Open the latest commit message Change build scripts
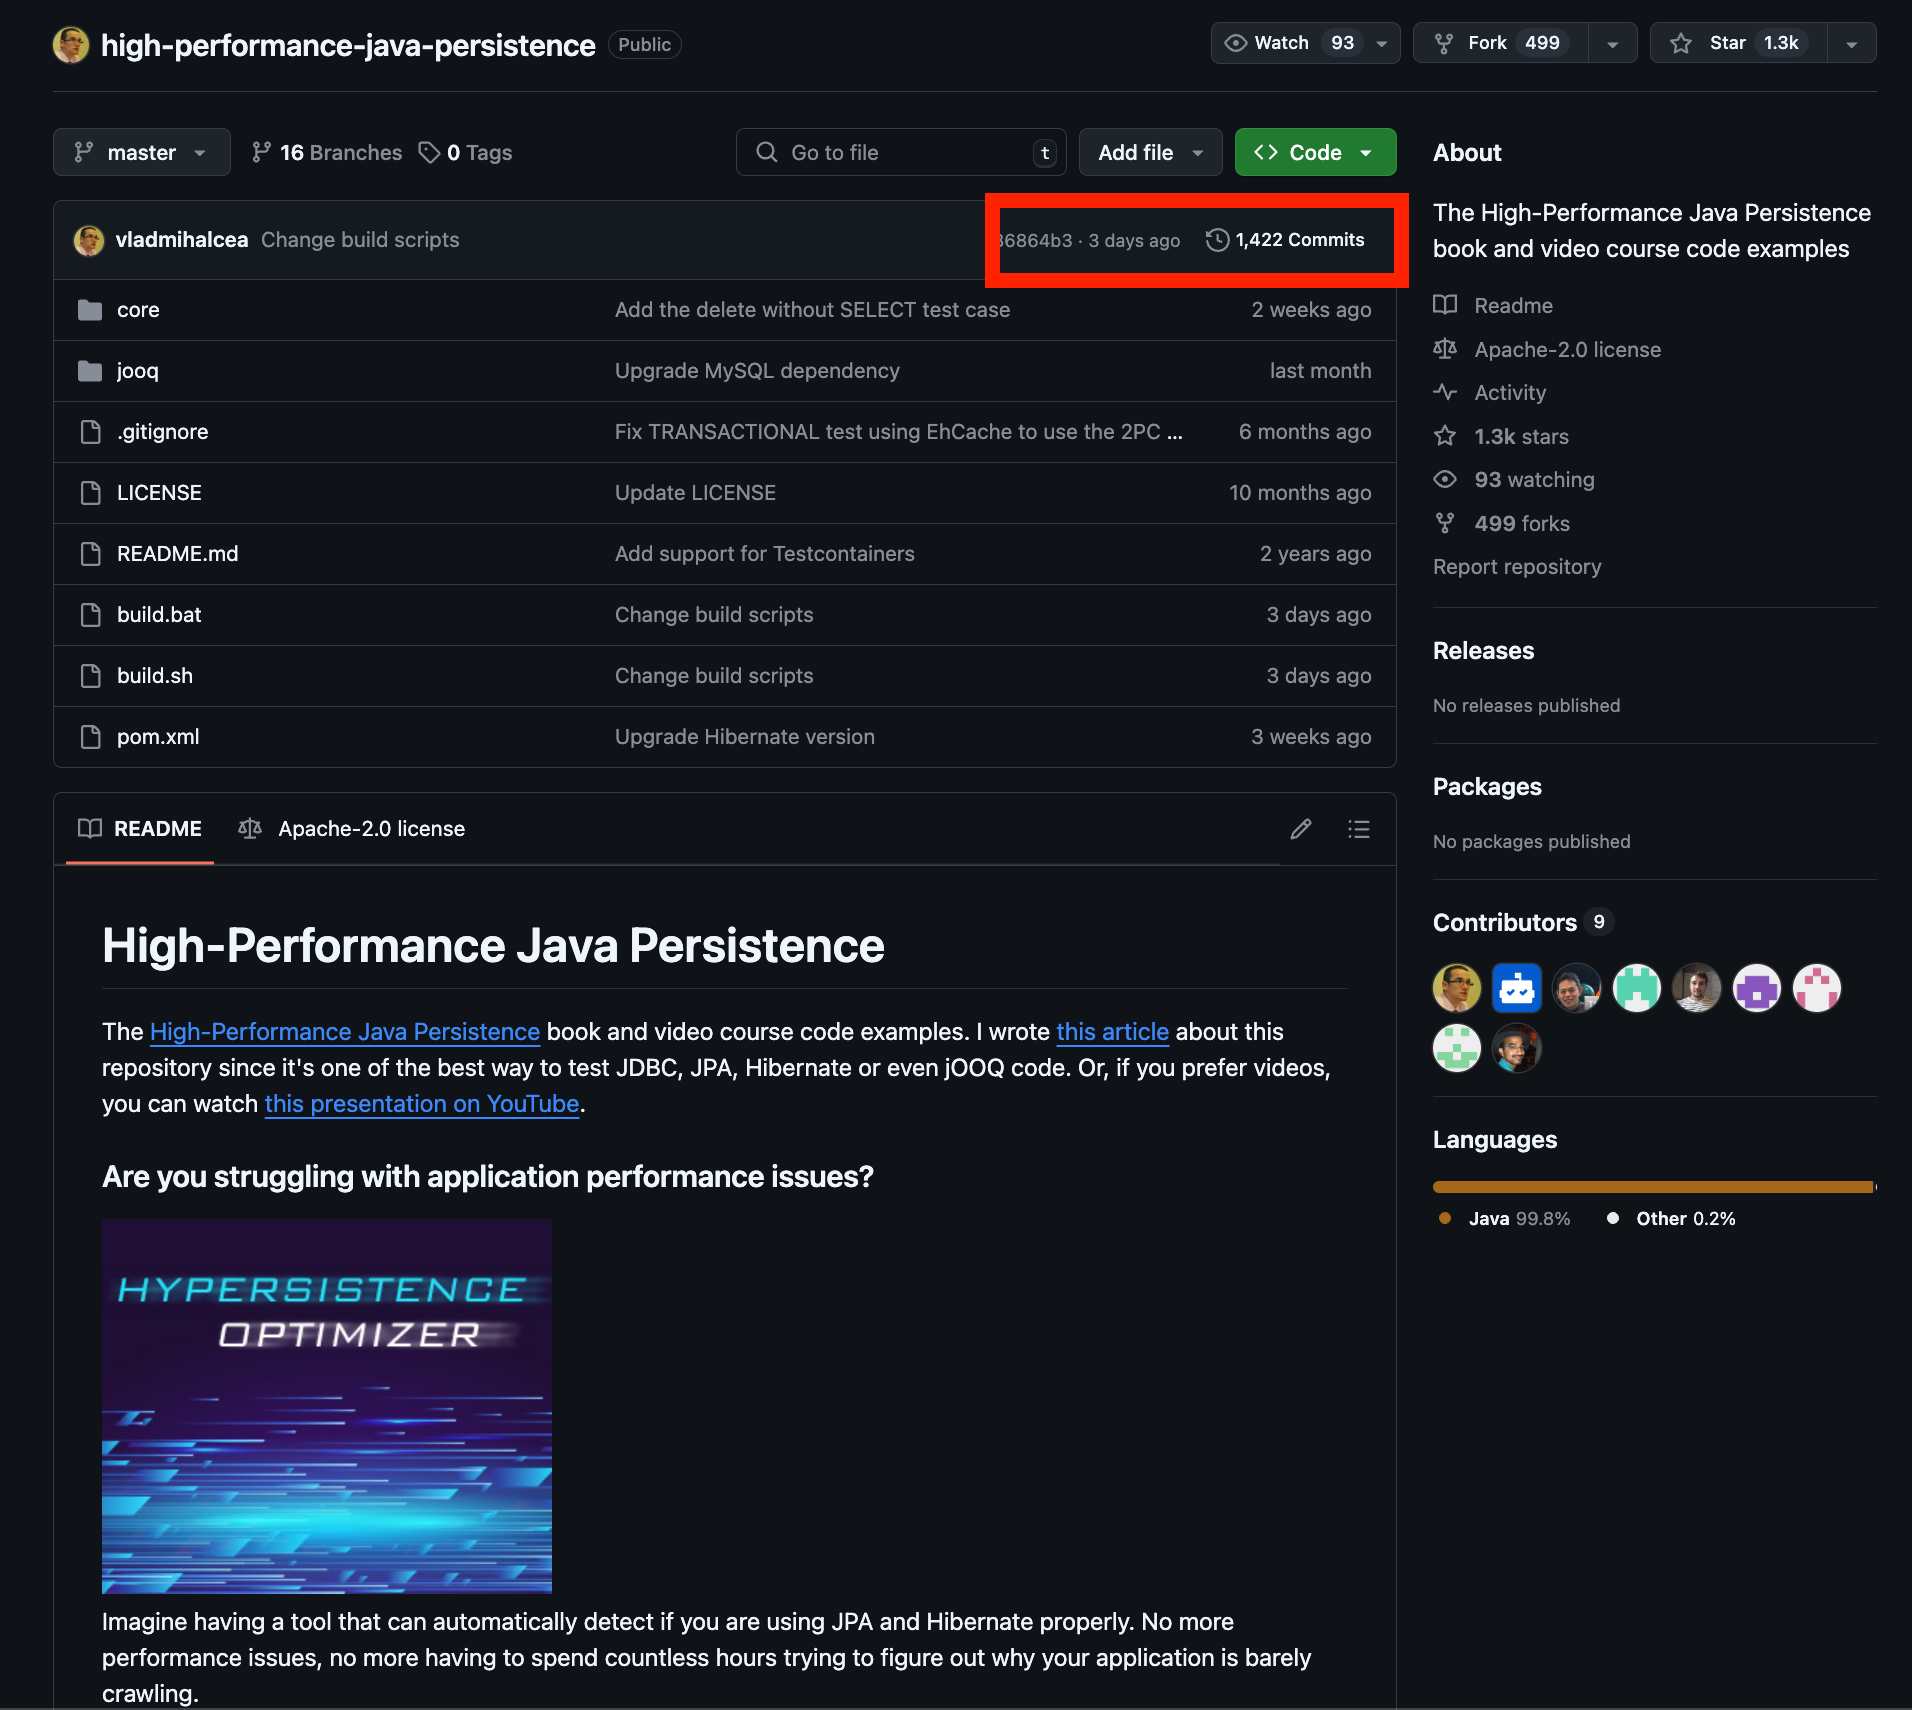This screenshot has width=1912, height=1710. pyautogui.click(x=360, y=240)
